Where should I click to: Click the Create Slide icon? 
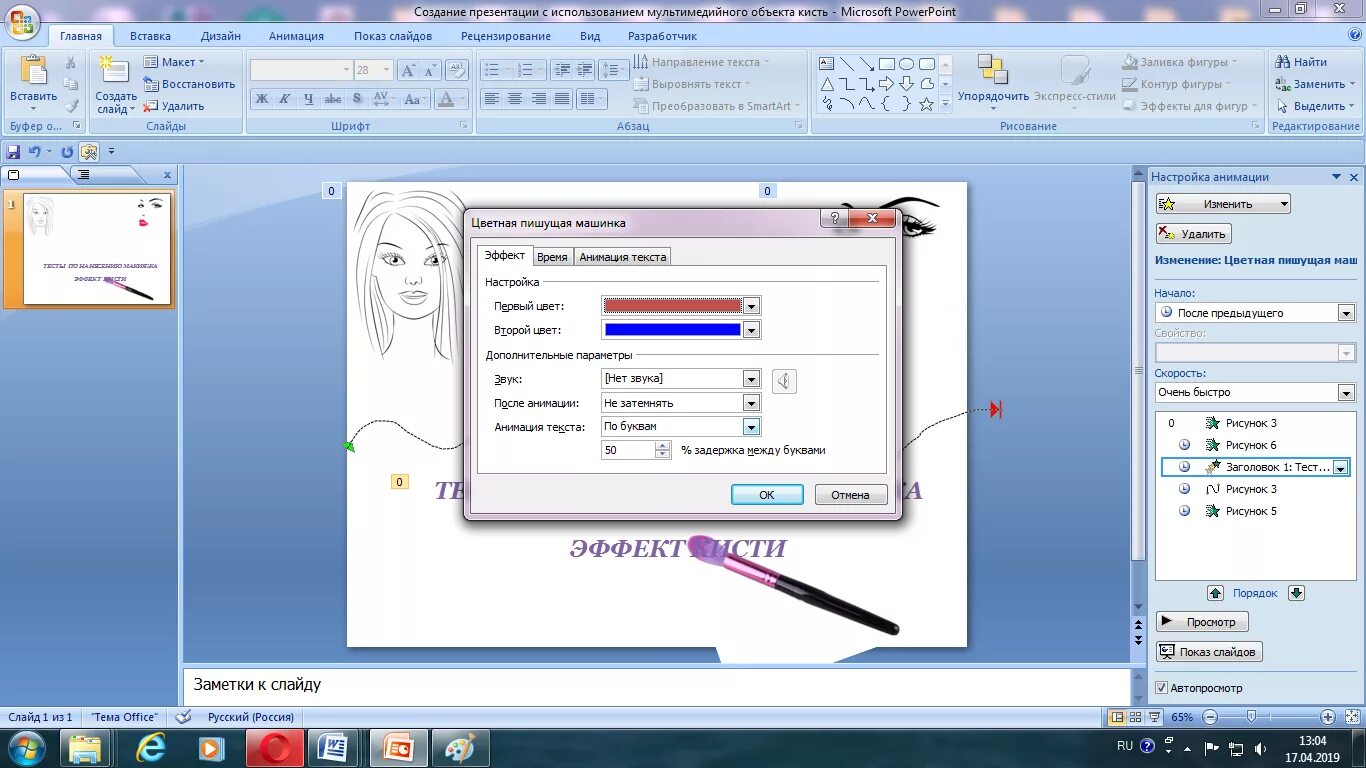coord(115,72)
